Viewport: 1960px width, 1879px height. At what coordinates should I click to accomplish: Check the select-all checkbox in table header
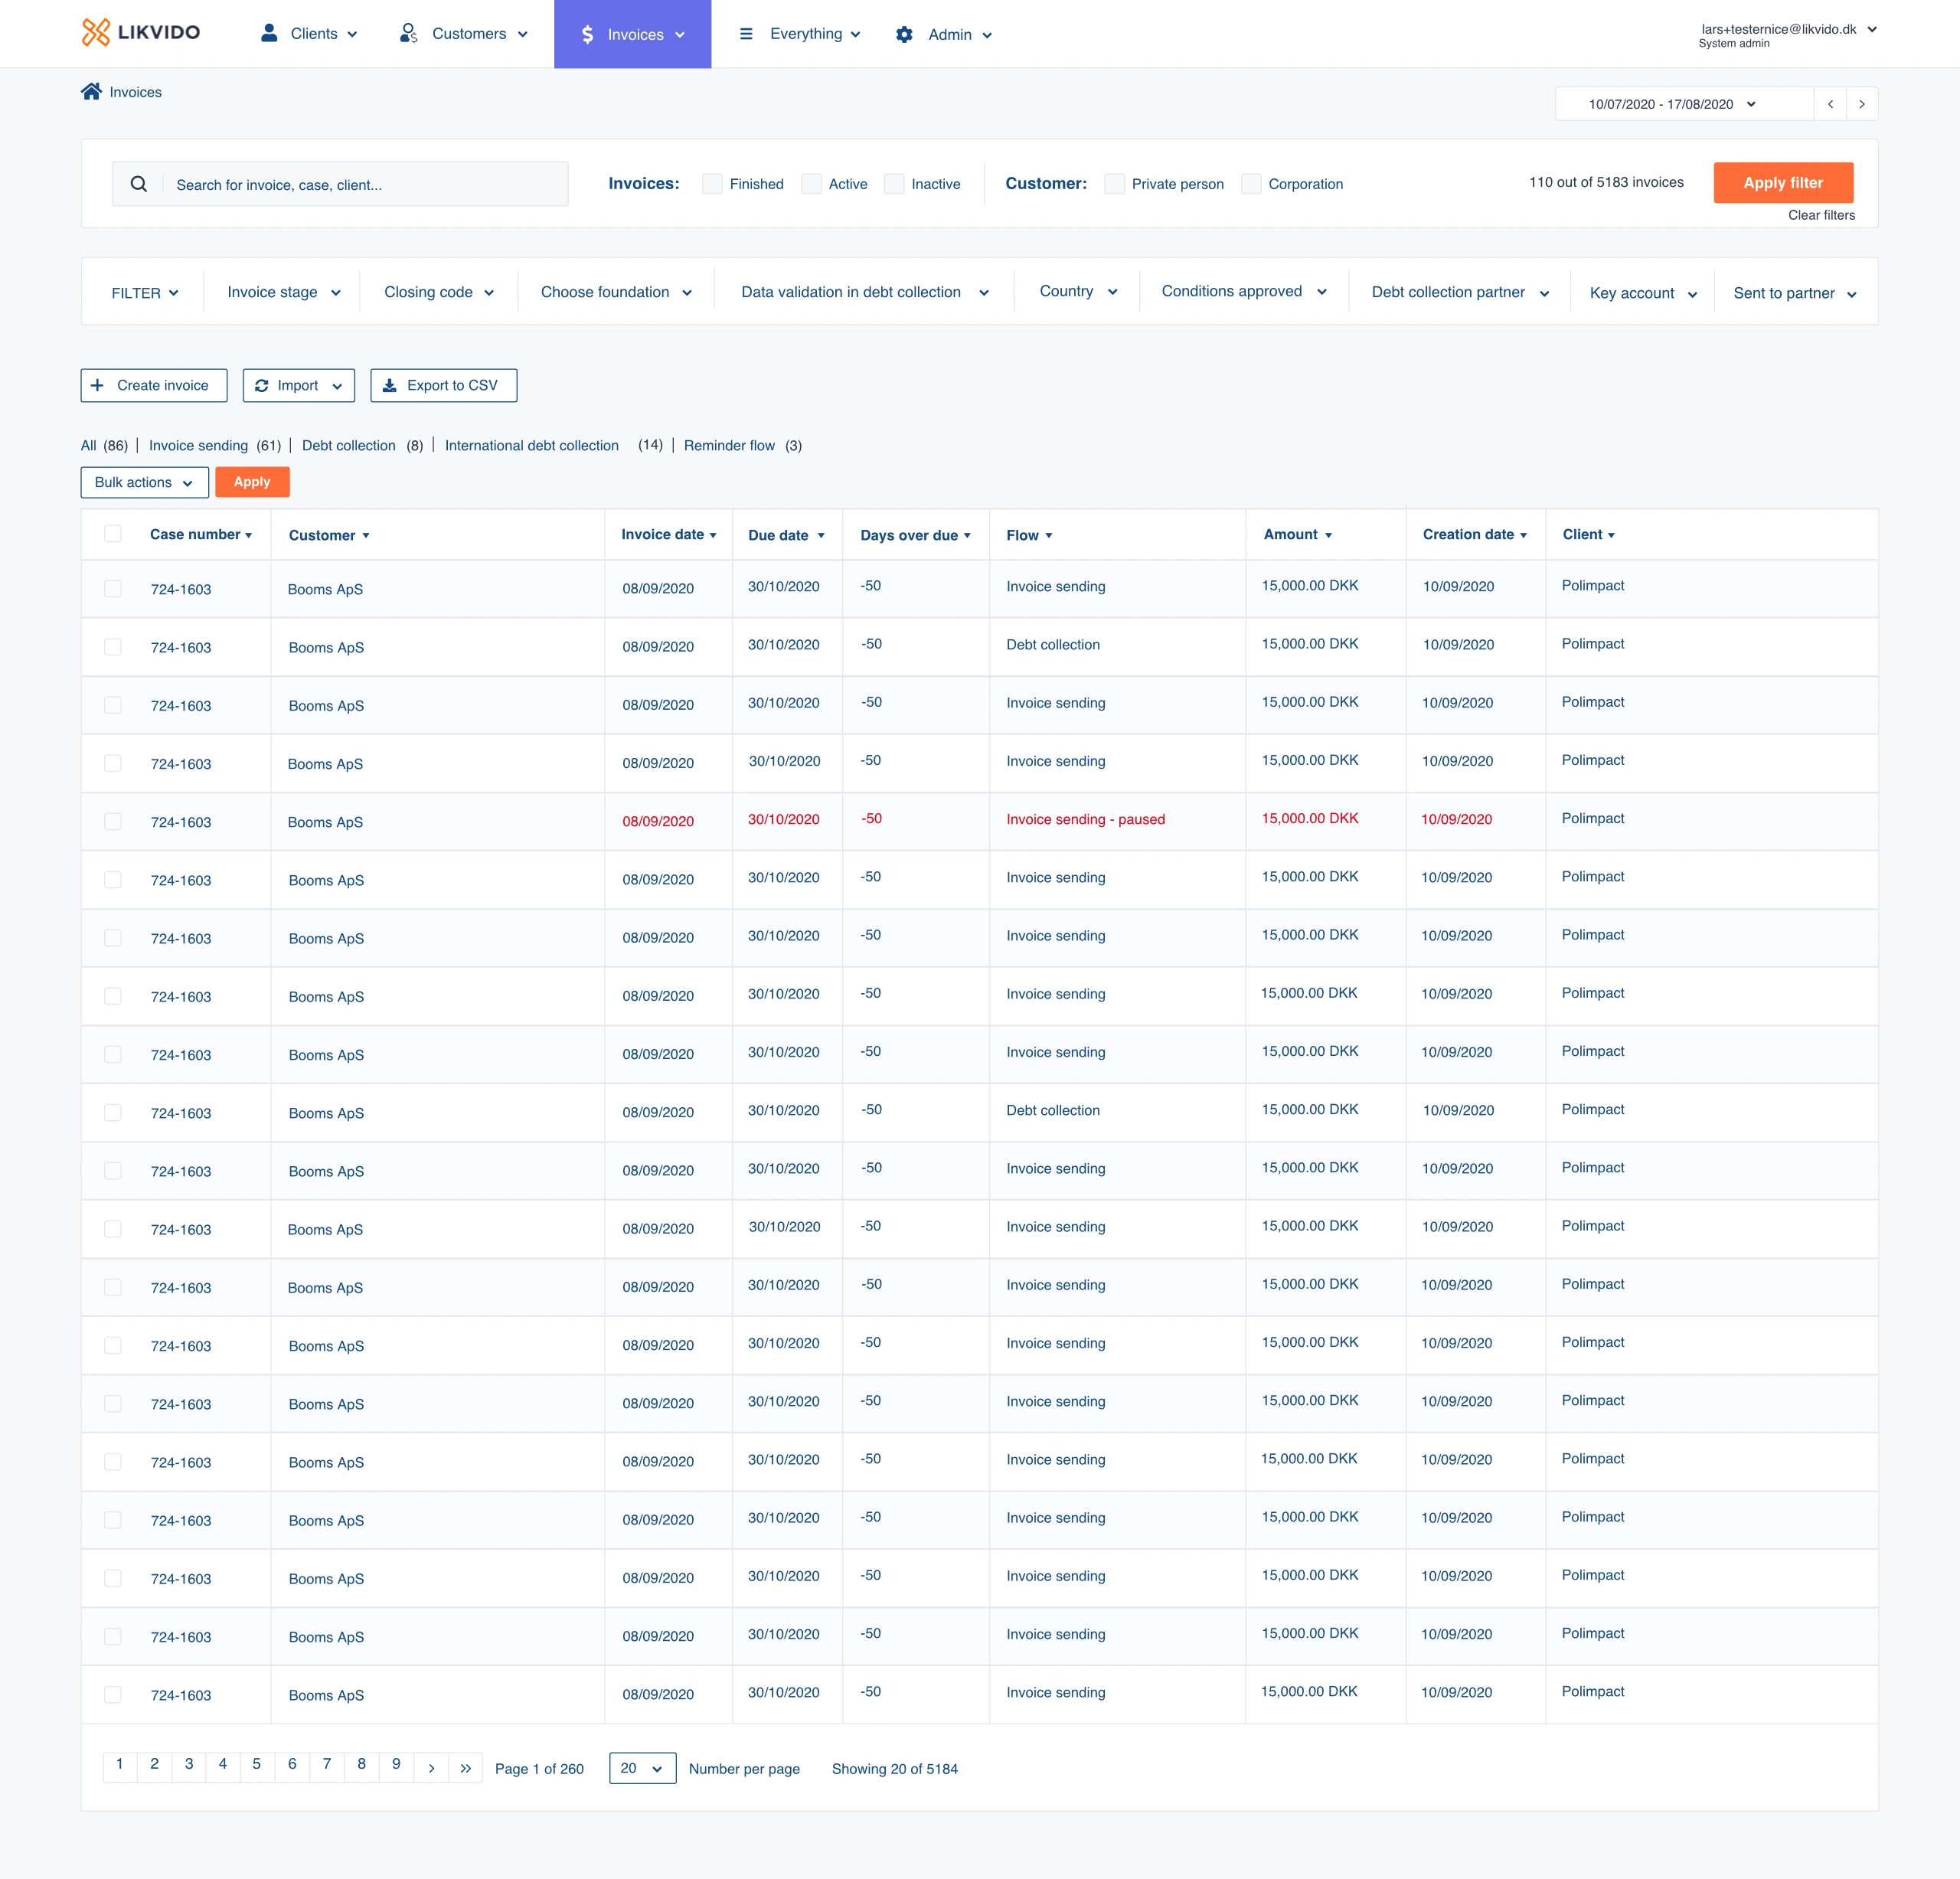click(113, 534)
